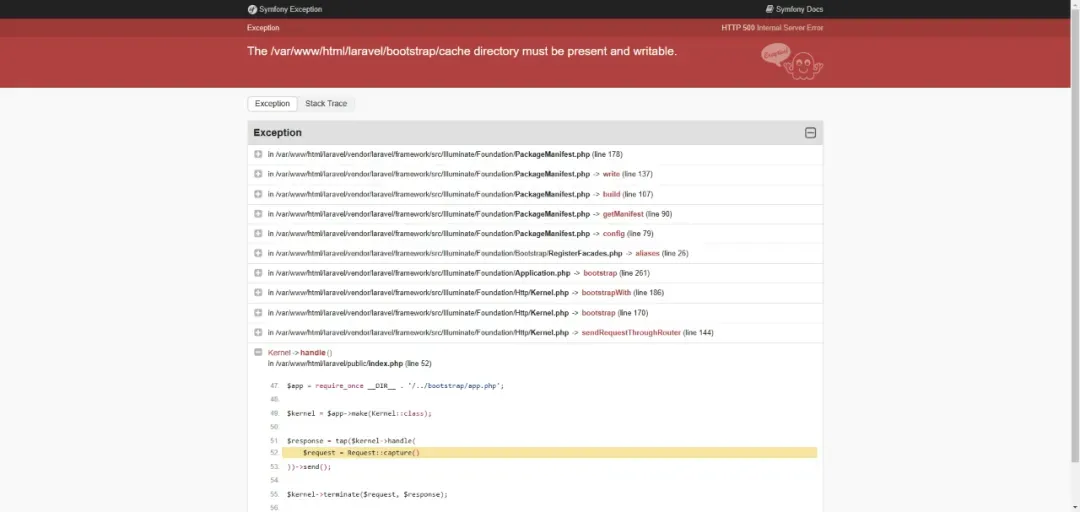Expand the RegisterFacades aliases trace entry
Screen dimensions: 1080x512
tap(258, 253)
